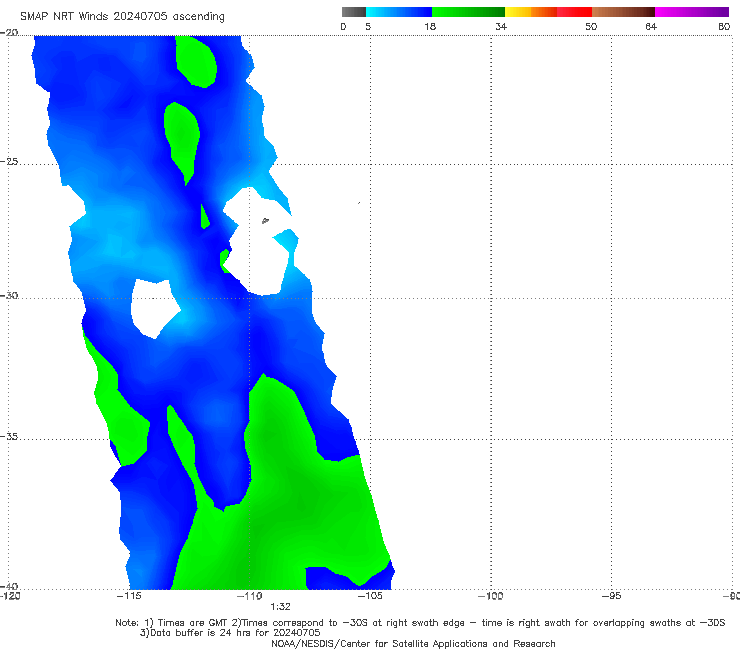Click the colorbar label '64'

point(651,26)
